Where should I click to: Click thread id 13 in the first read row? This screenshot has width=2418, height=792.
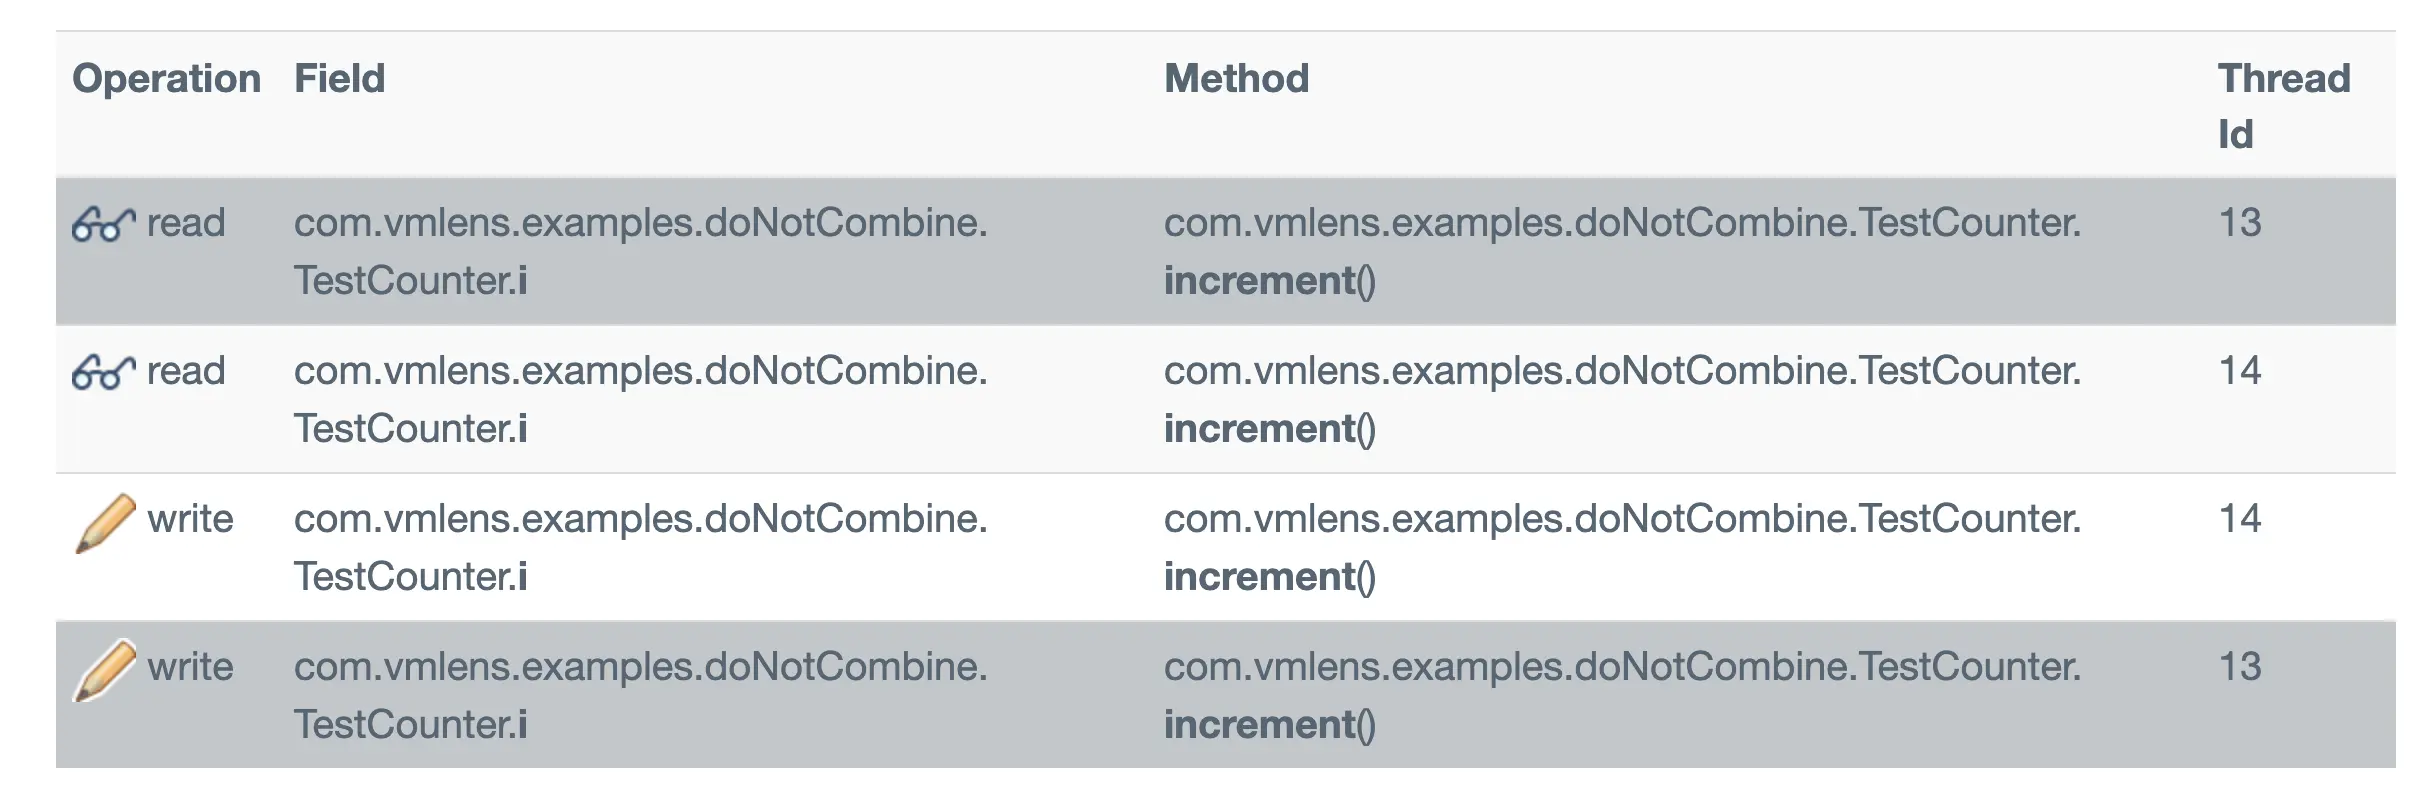(x=2239, y=223)
